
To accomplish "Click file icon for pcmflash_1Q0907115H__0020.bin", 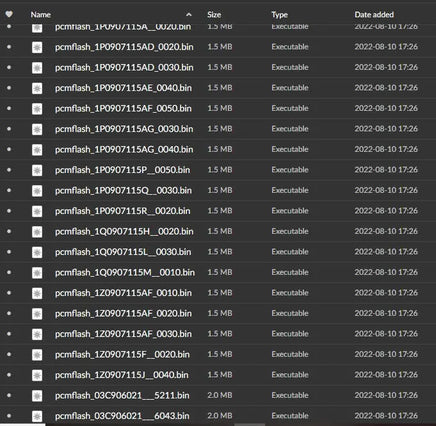I will tap(37, 232).
